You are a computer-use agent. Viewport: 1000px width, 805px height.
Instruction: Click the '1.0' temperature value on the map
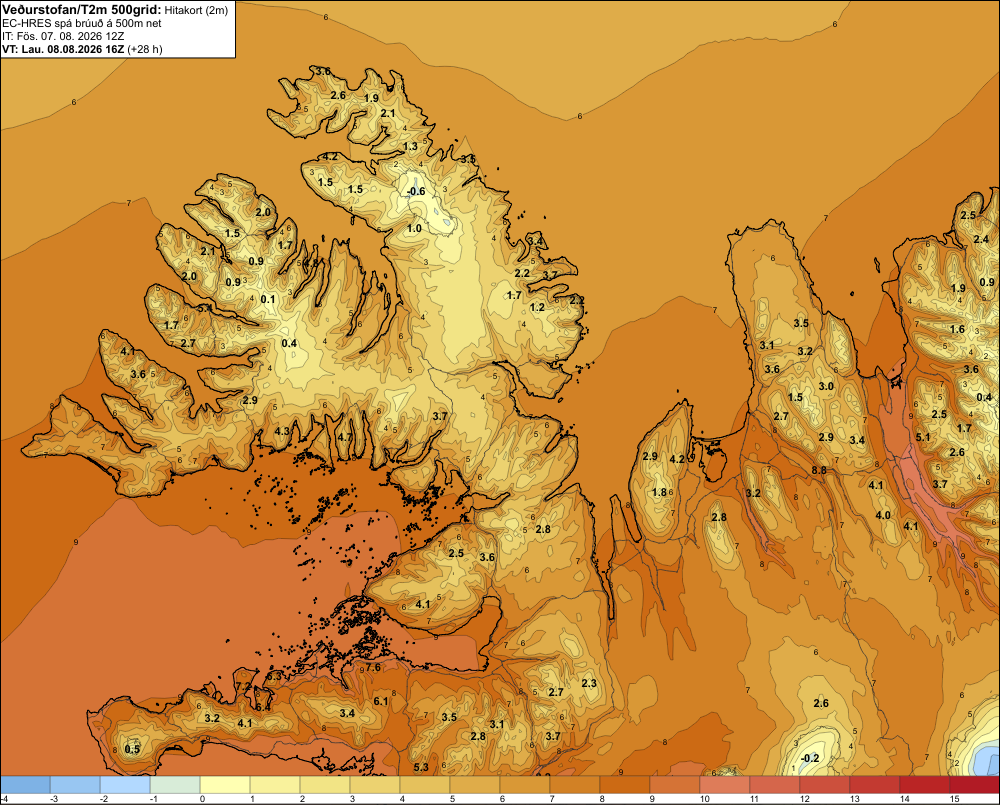click(414, 228)
